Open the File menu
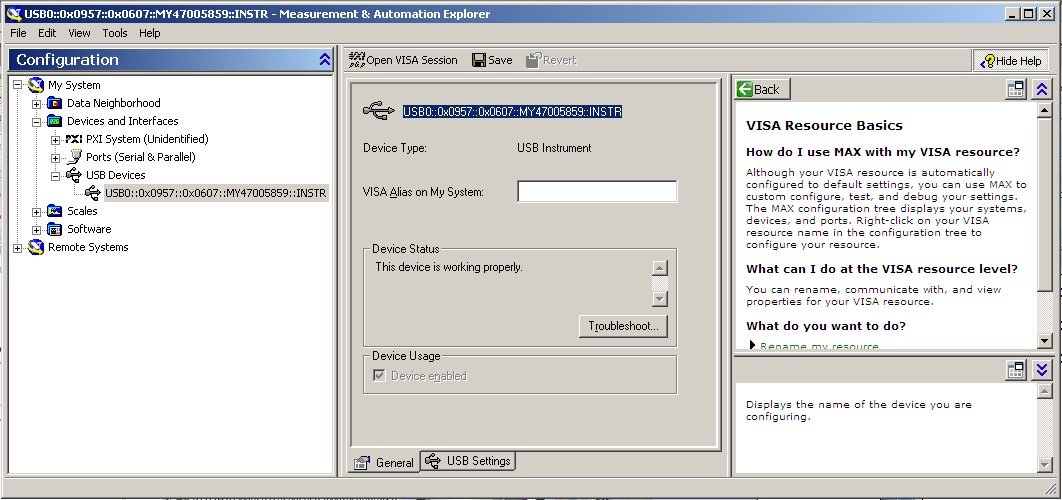The height and width of the screenshot is (500, 1062). click(18, 33)
